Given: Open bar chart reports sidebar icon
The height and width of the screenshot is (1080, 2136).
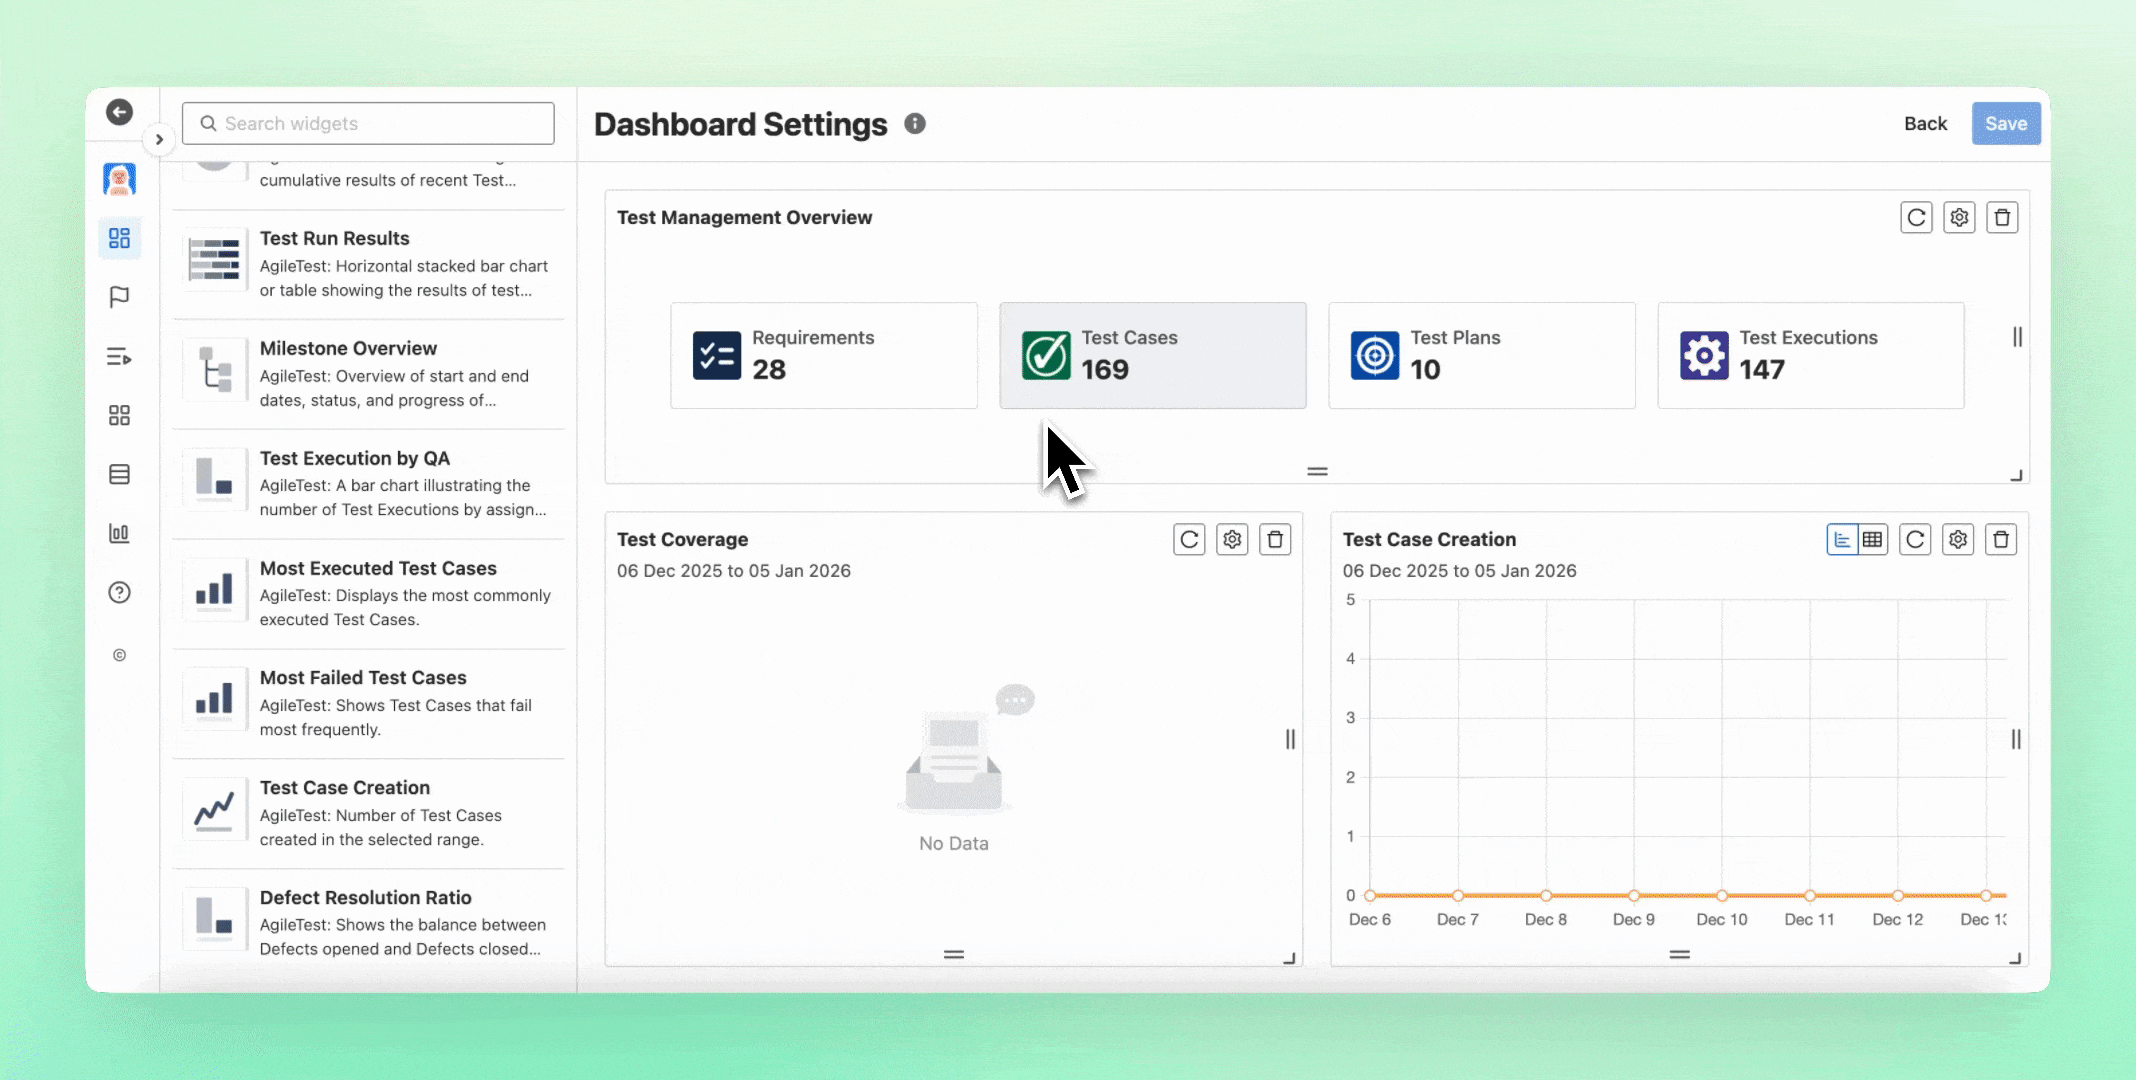Looking at the screenshot, I should point(119,533).
